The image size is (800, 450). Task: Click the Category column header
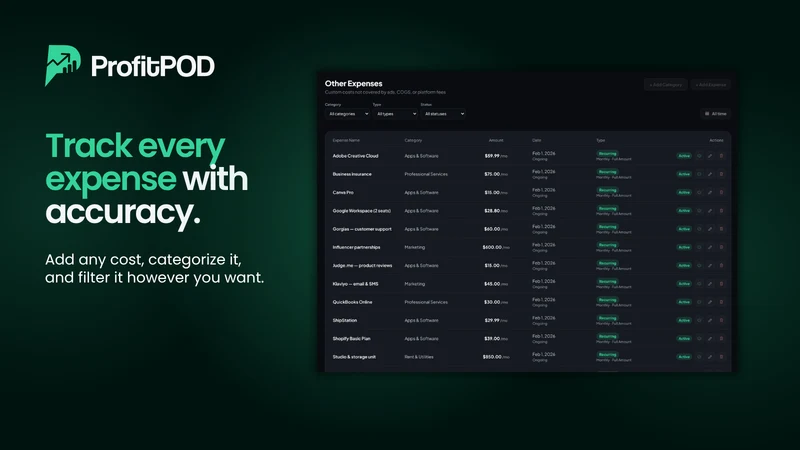coord(413,140)
